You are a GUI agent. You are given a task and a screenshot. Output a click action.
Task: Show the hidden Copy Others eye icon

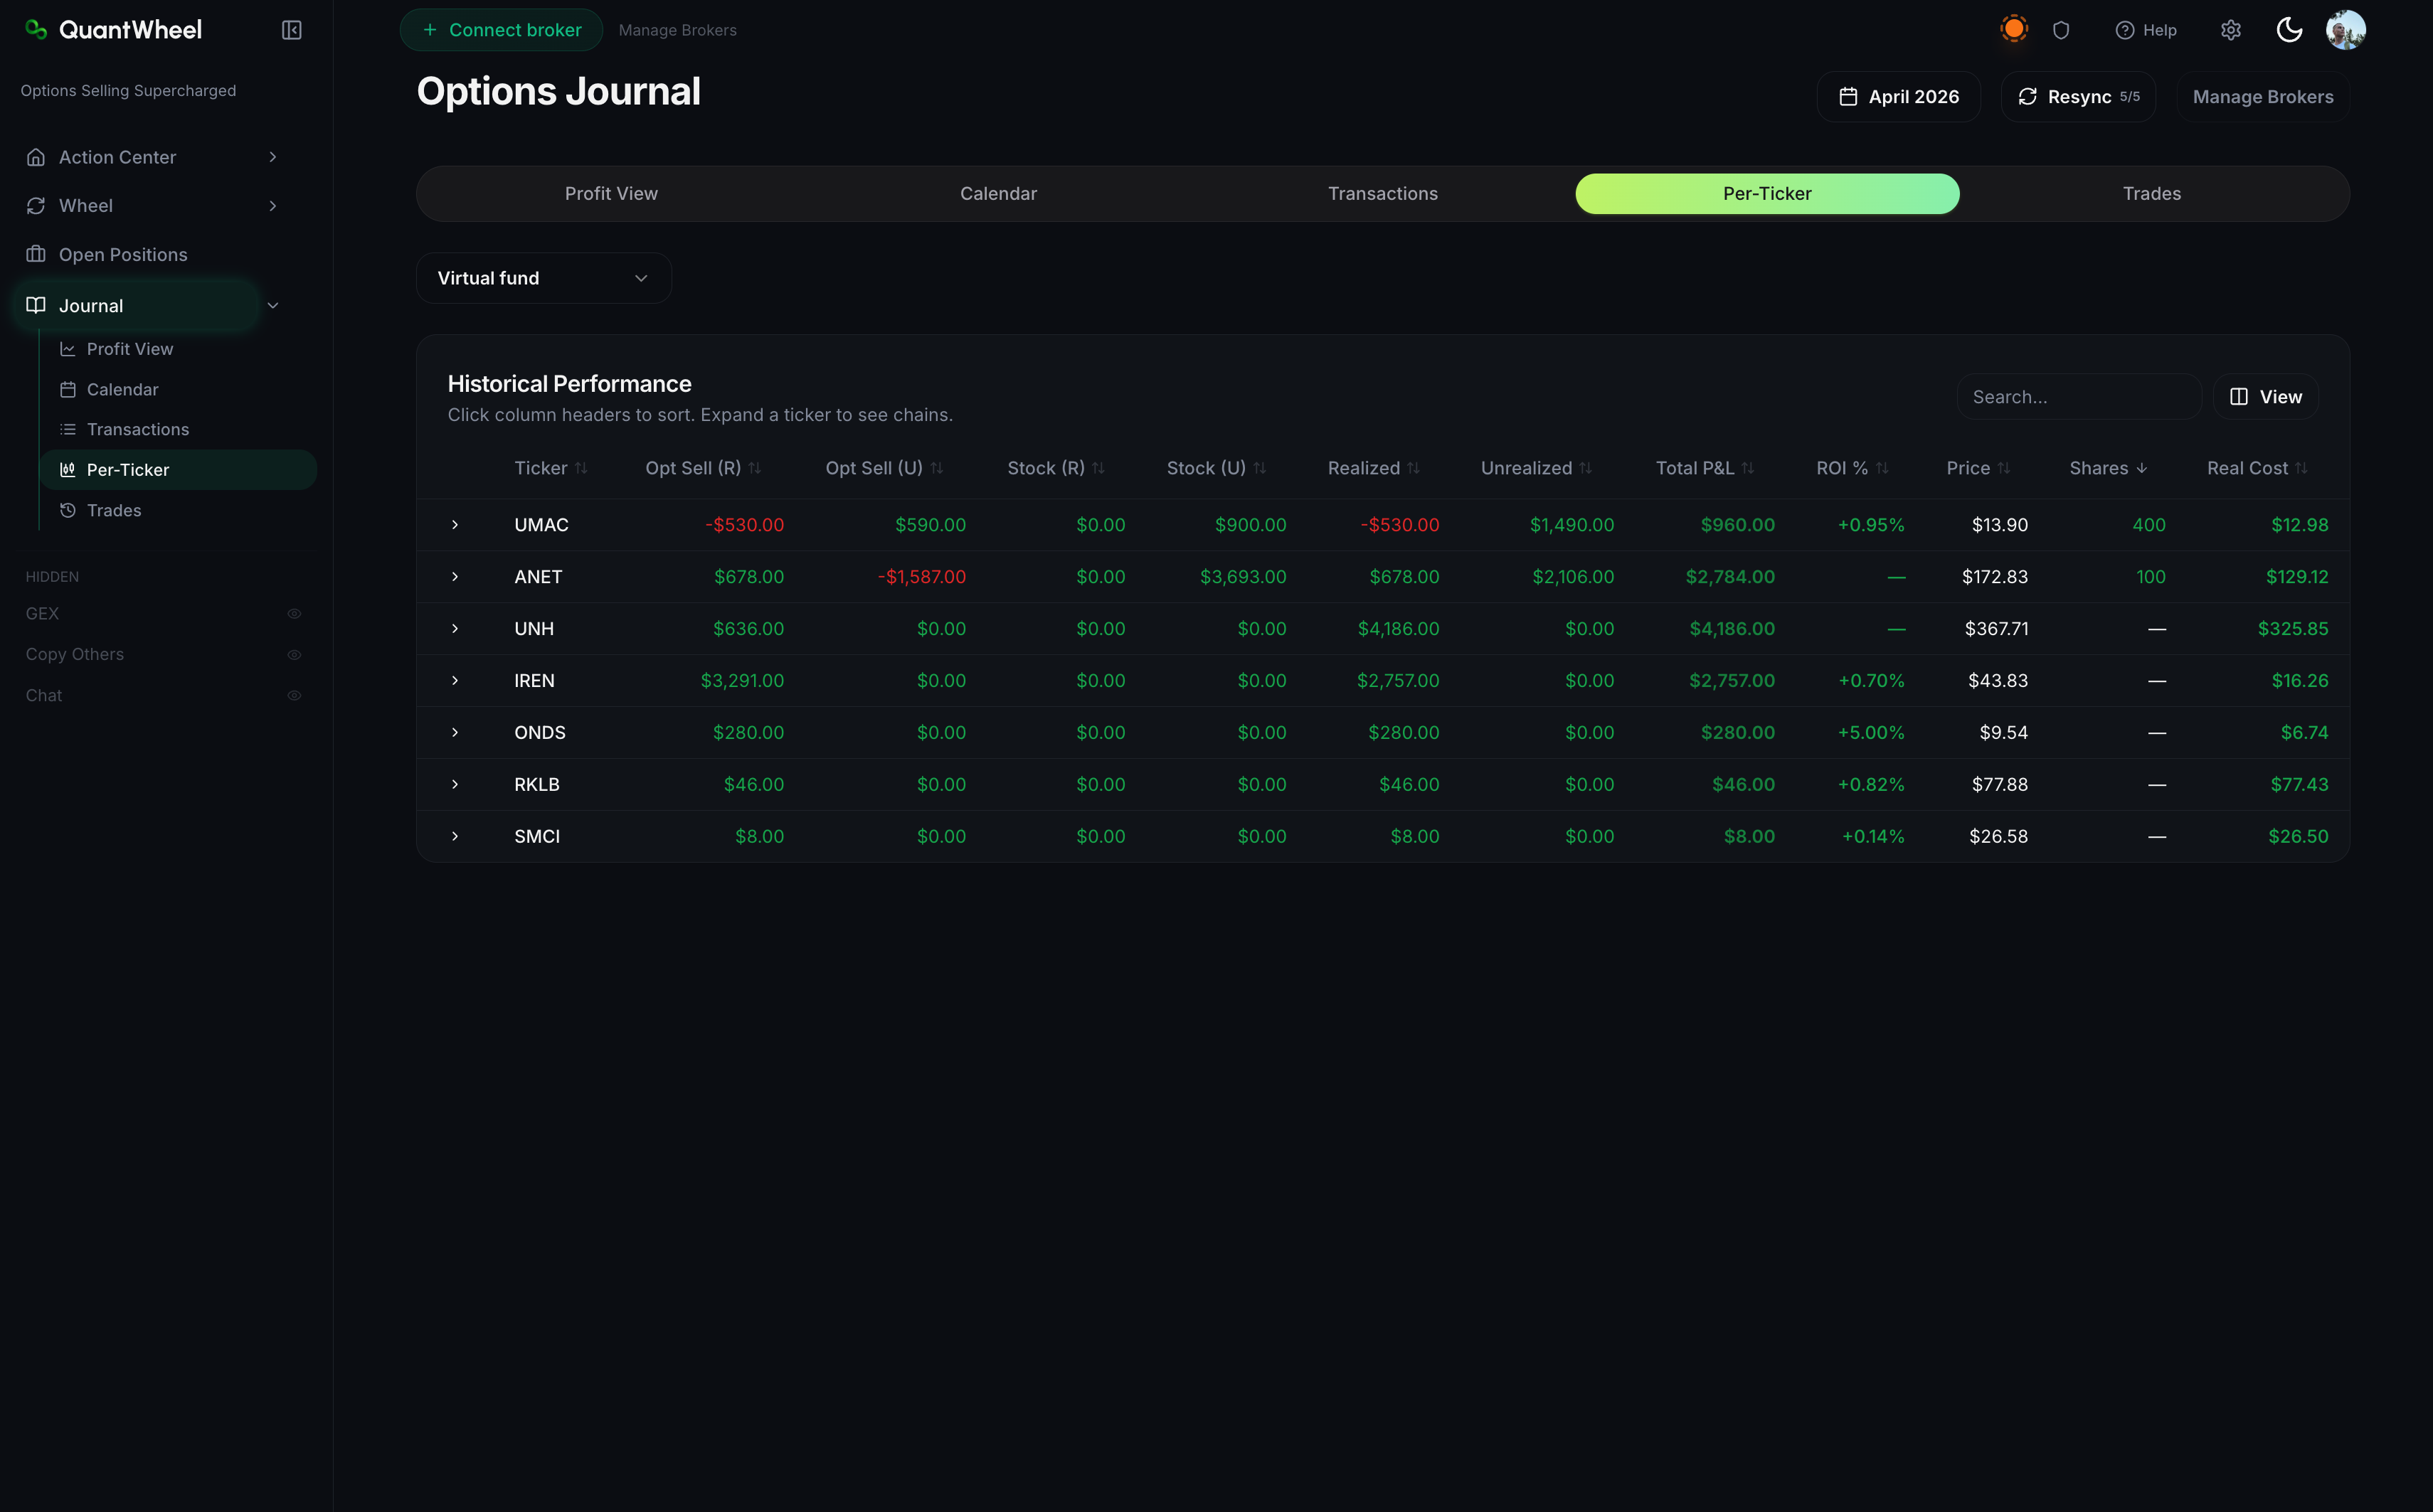(294, 655)
